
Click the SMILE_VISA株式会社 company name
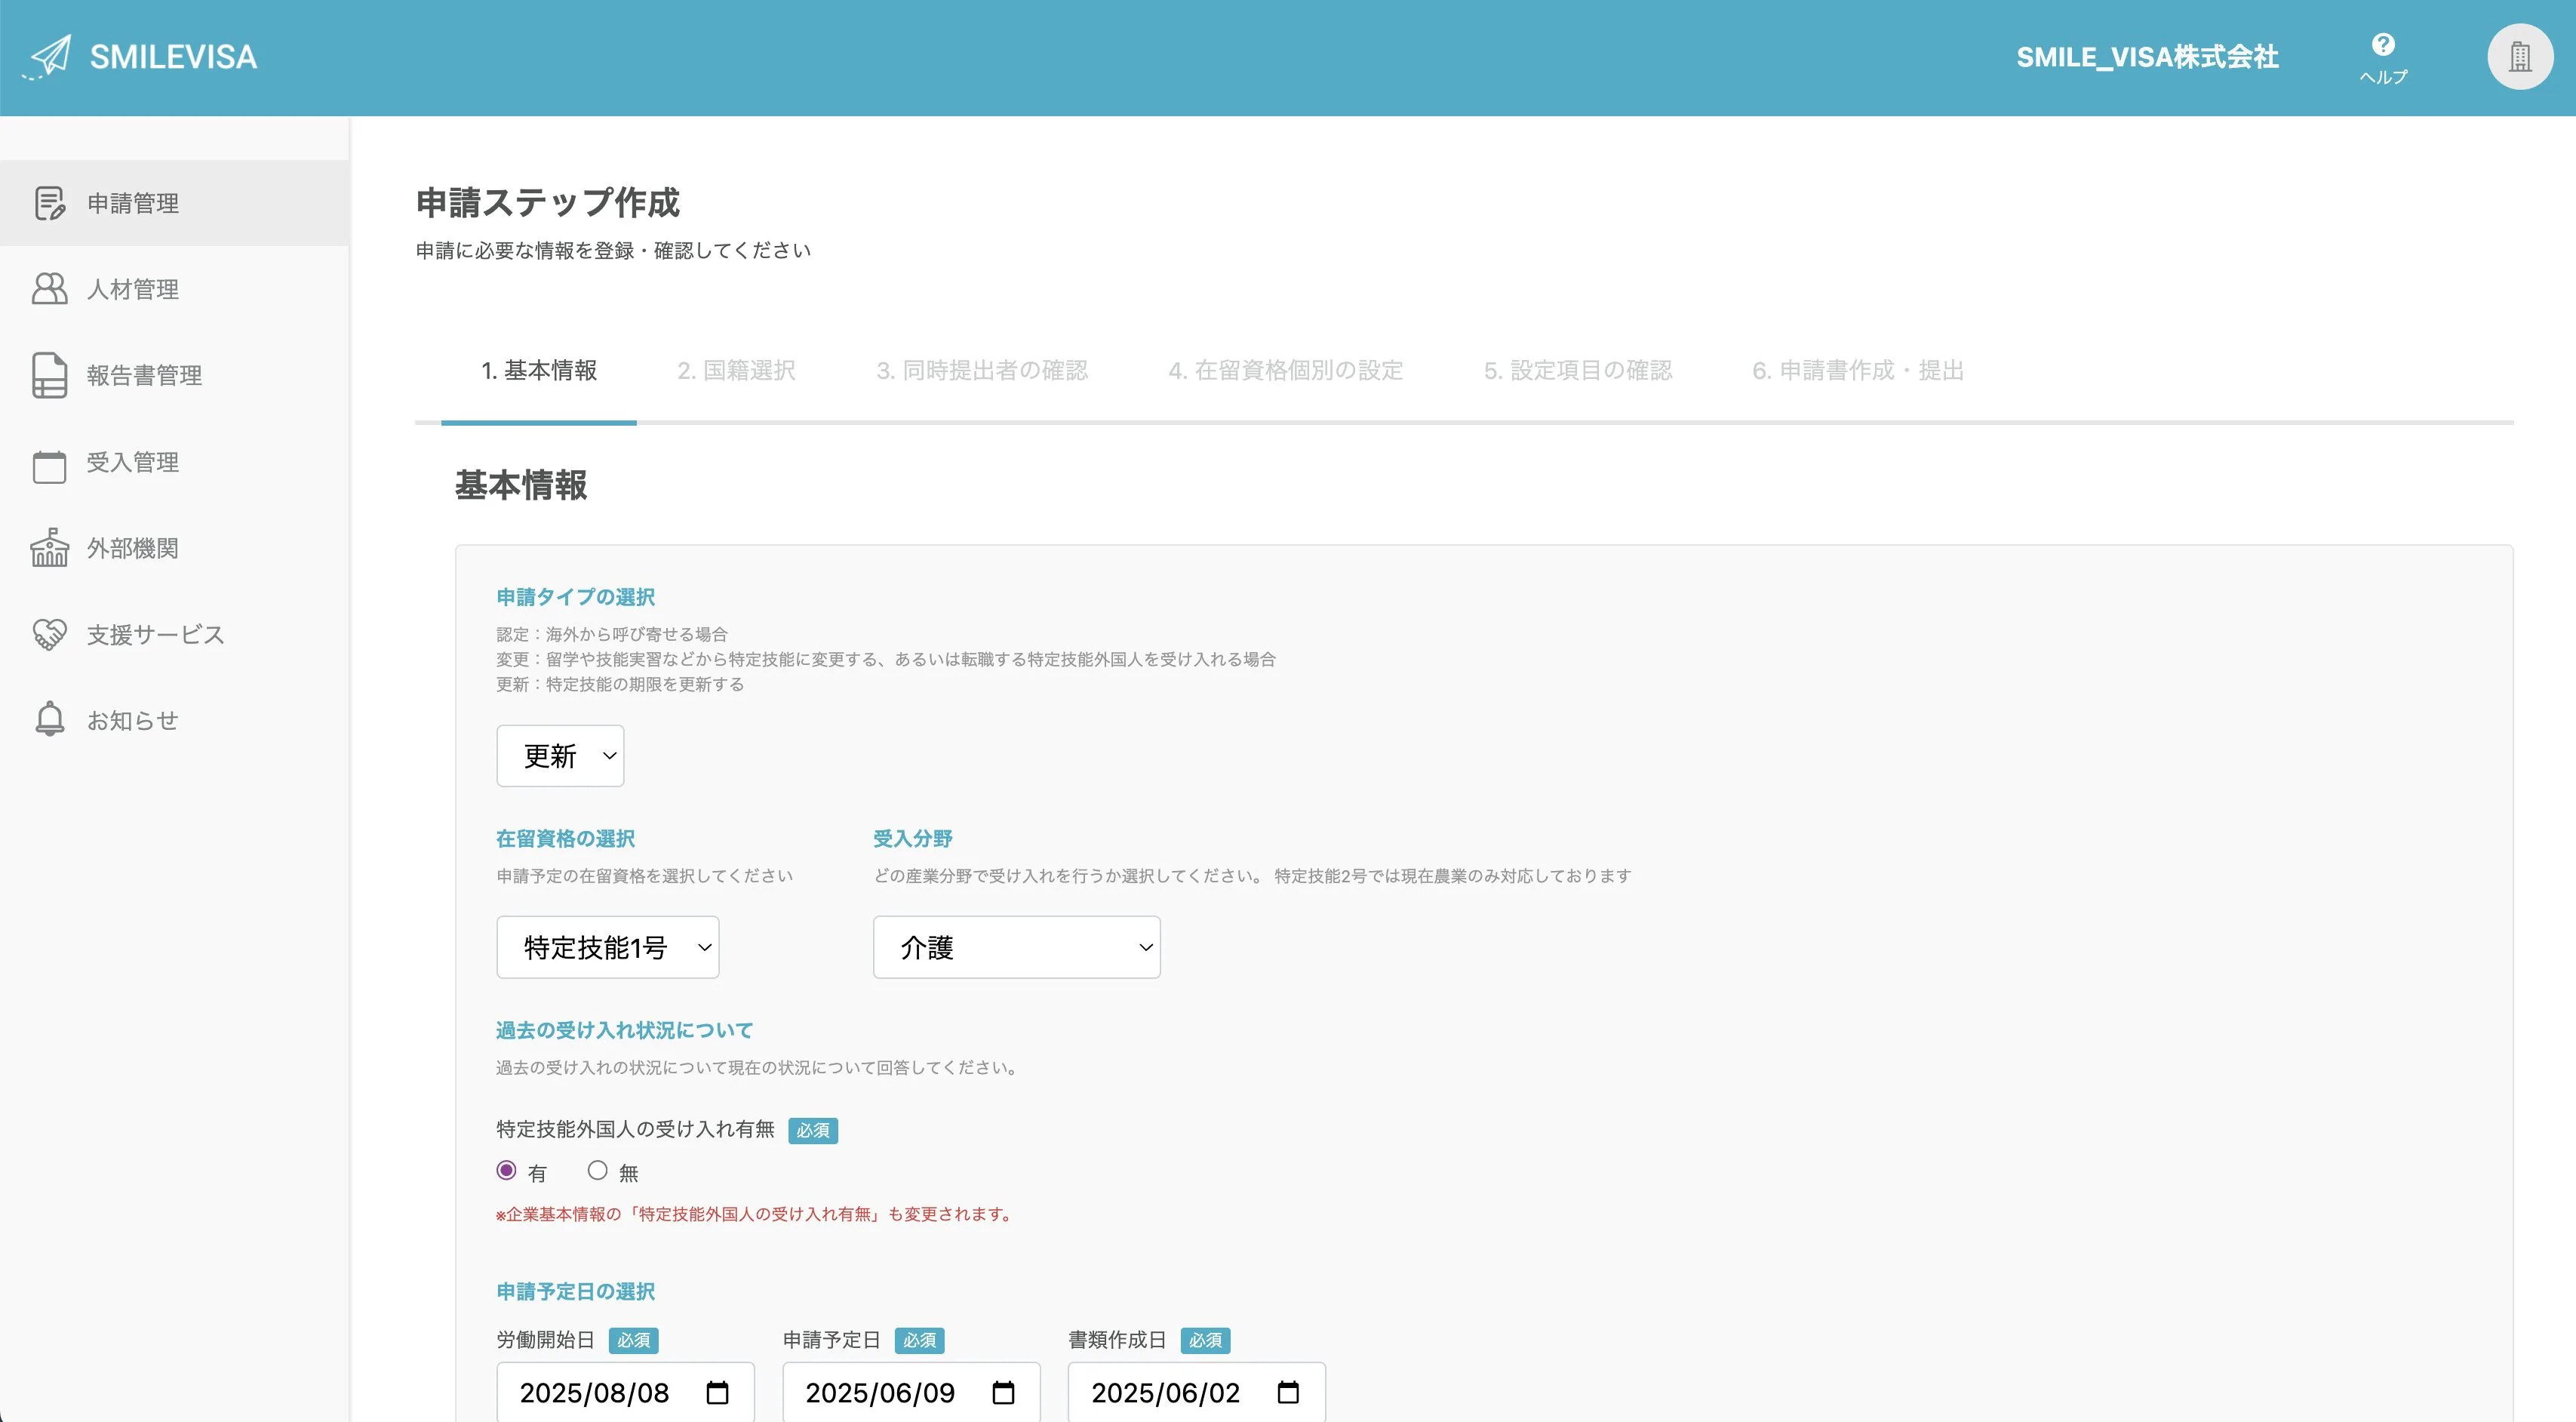coord(2147,57)
